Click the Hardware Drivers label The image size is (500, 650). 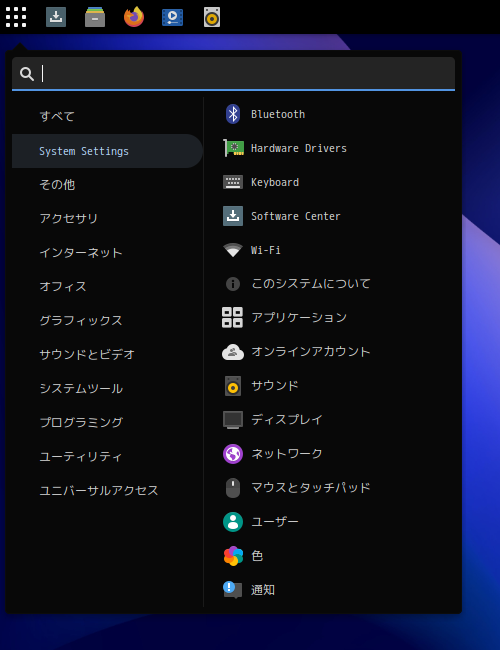tap(299, 148)
